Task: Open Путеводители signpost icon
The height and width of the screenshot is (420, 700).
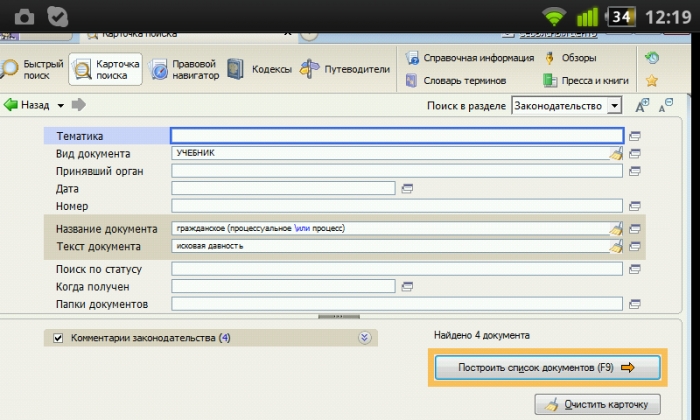Action: pyautogui.click(x=309, y=69)
